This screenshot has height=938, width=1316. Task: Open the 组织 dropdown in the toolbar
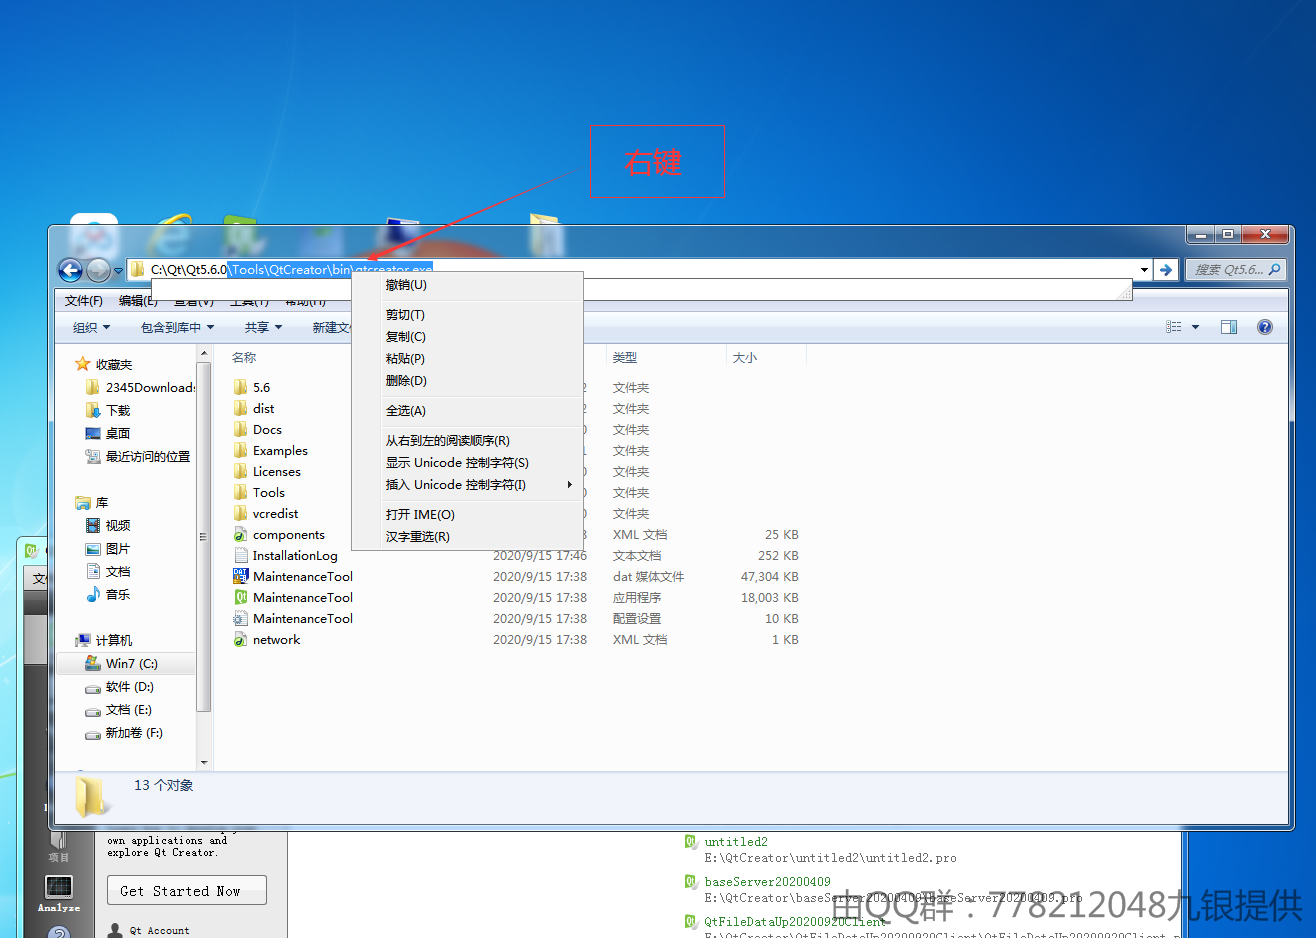91,328
